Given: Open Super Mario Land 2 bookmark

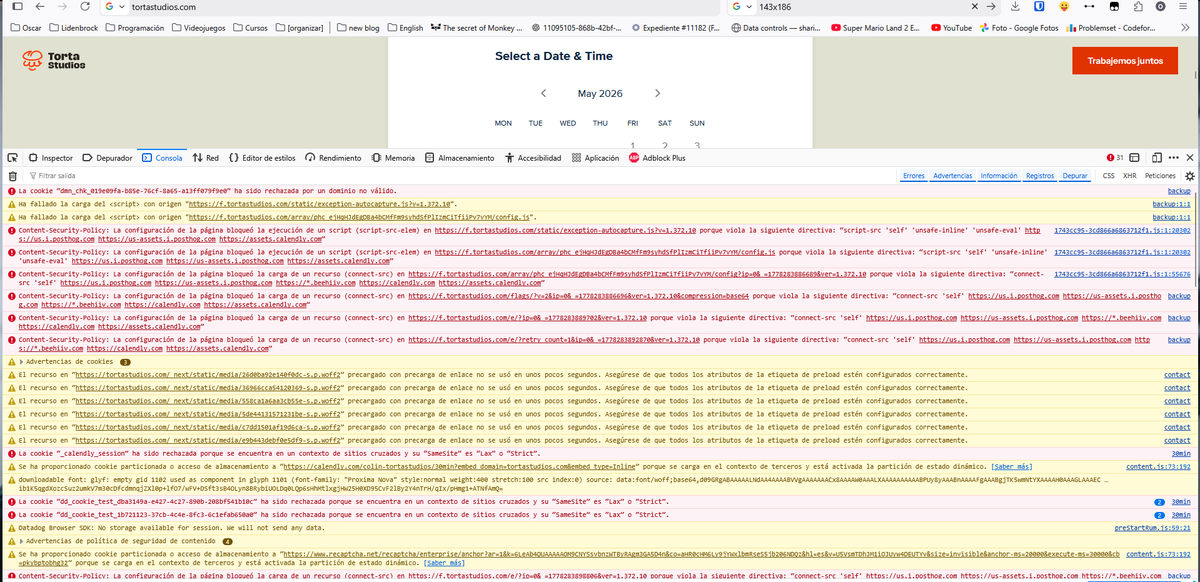Looking at the screenshot, I should coord(877,28).
